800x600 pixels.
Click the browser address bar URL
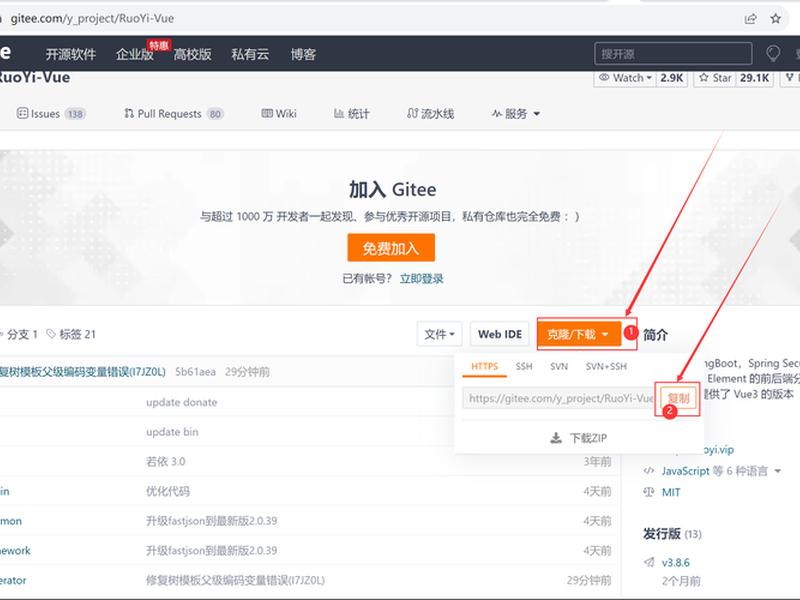click(x=92, y=19)
